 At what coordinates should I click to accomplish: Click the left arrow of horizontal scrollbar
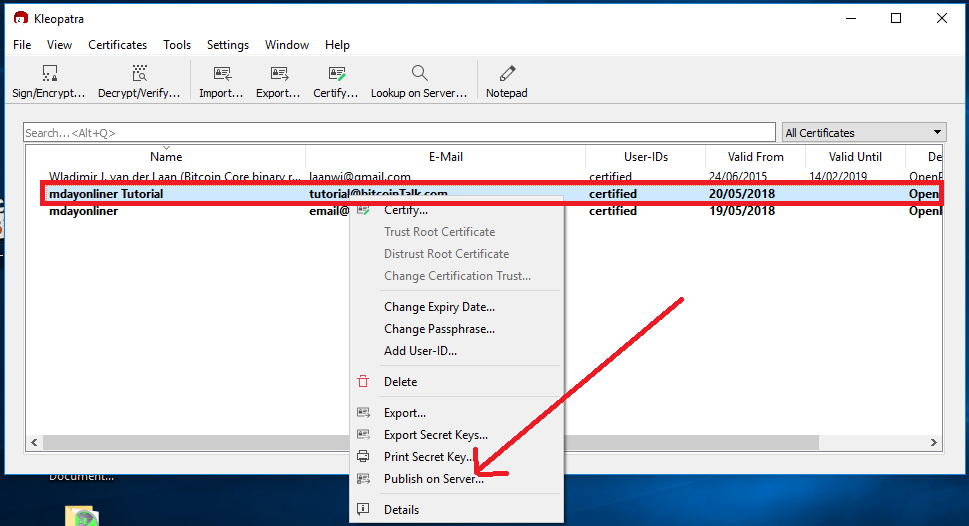34,443
